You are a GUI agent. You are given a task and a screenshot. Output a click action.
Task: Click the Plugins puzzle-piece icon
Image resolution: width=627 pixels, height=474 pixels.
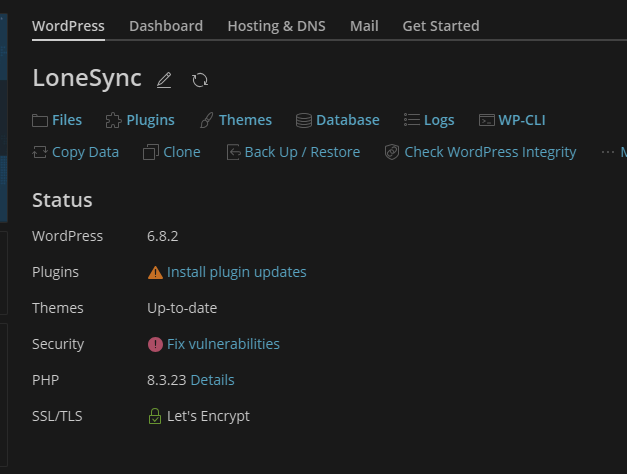114,120
